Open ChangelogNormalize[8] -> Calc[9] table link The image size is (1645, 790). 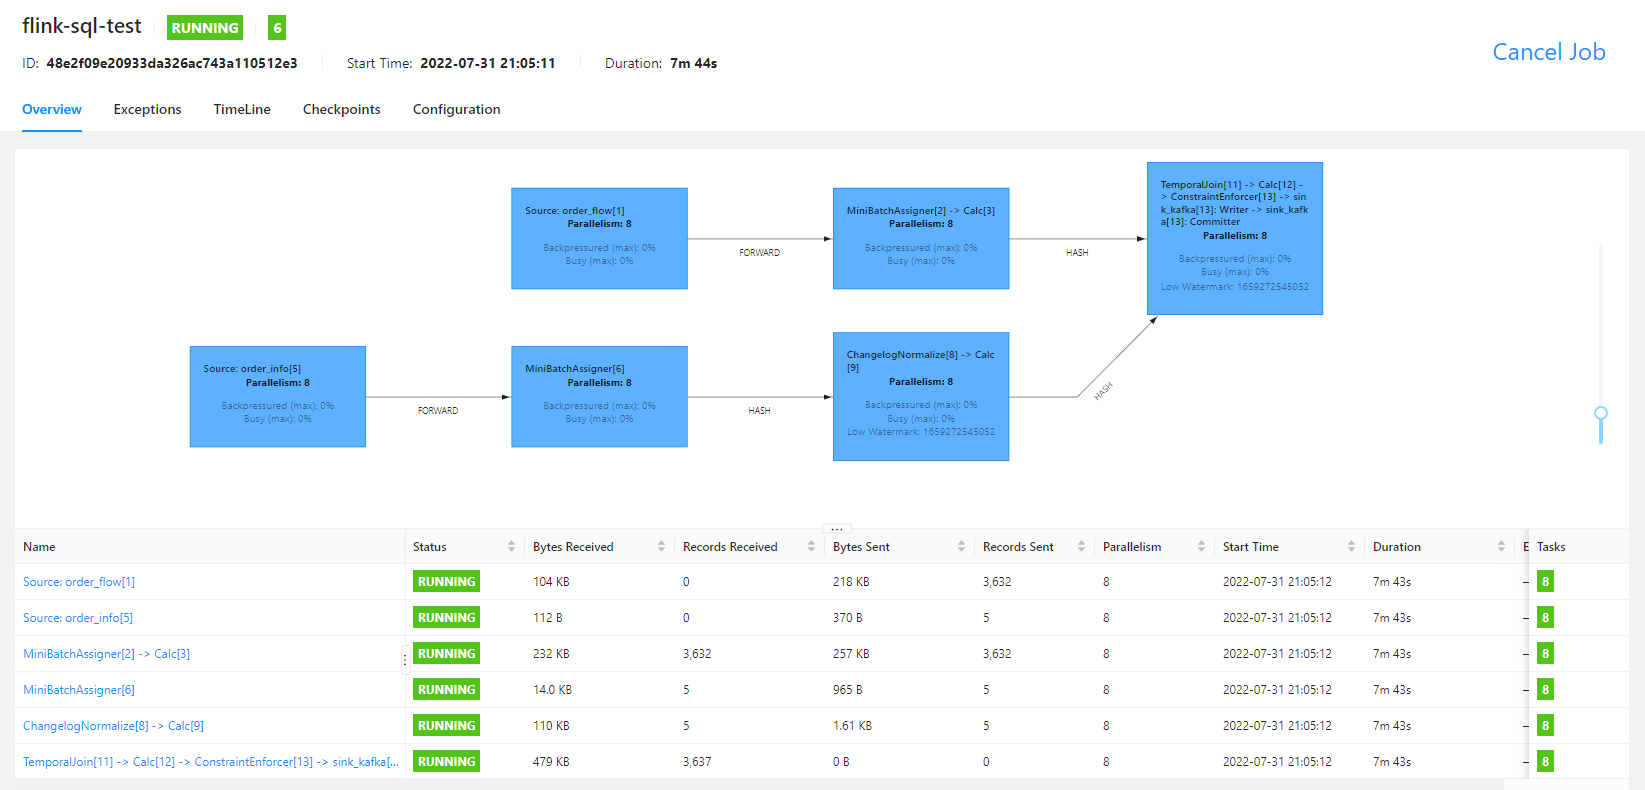pyautogui.click(x=113, y=726)
